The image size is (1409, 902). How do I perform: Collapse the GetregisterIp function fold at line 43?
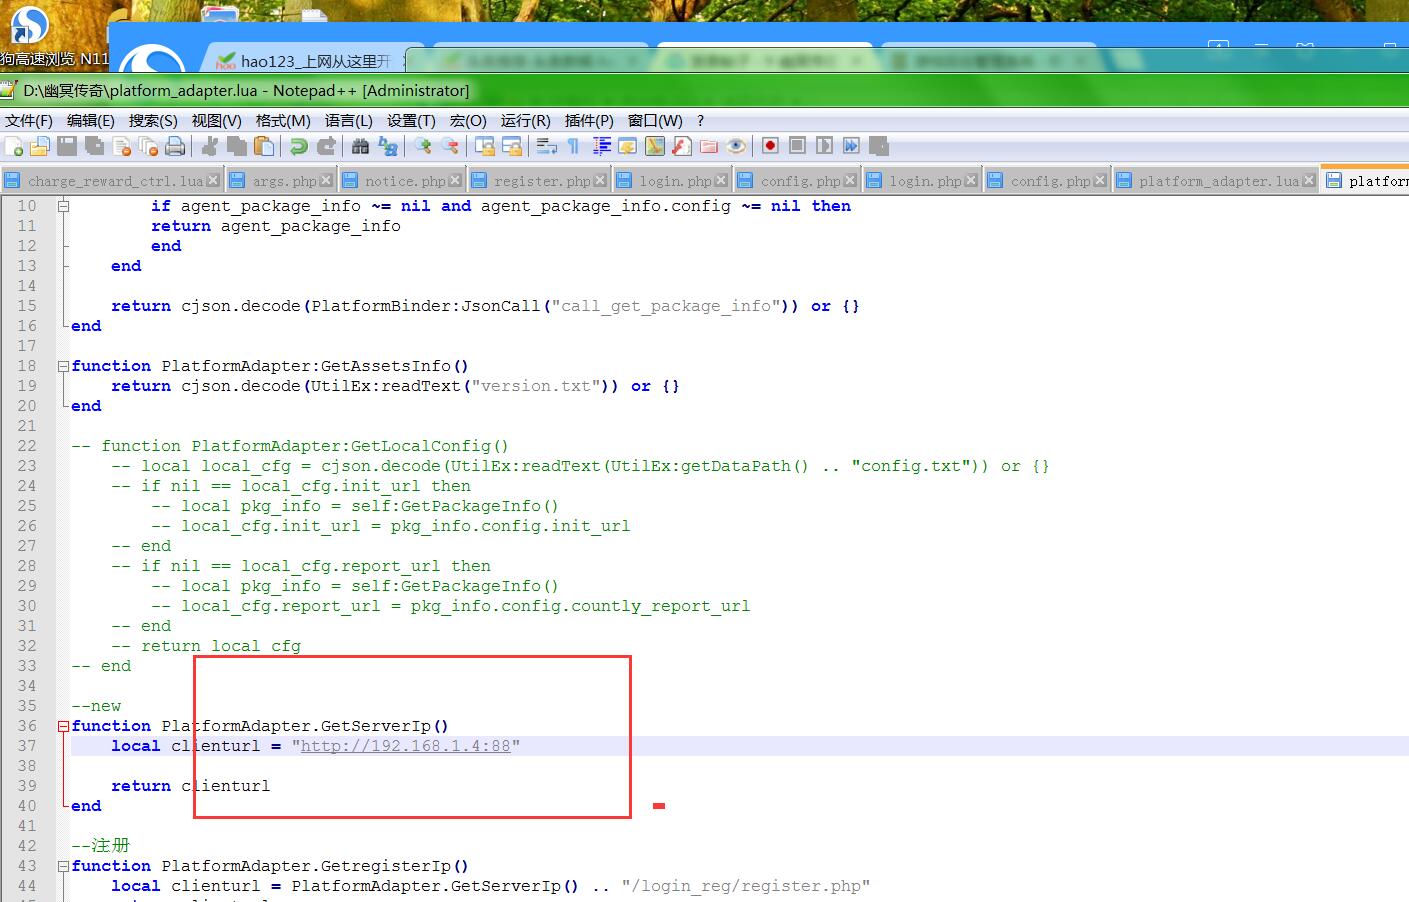point(63,866)
